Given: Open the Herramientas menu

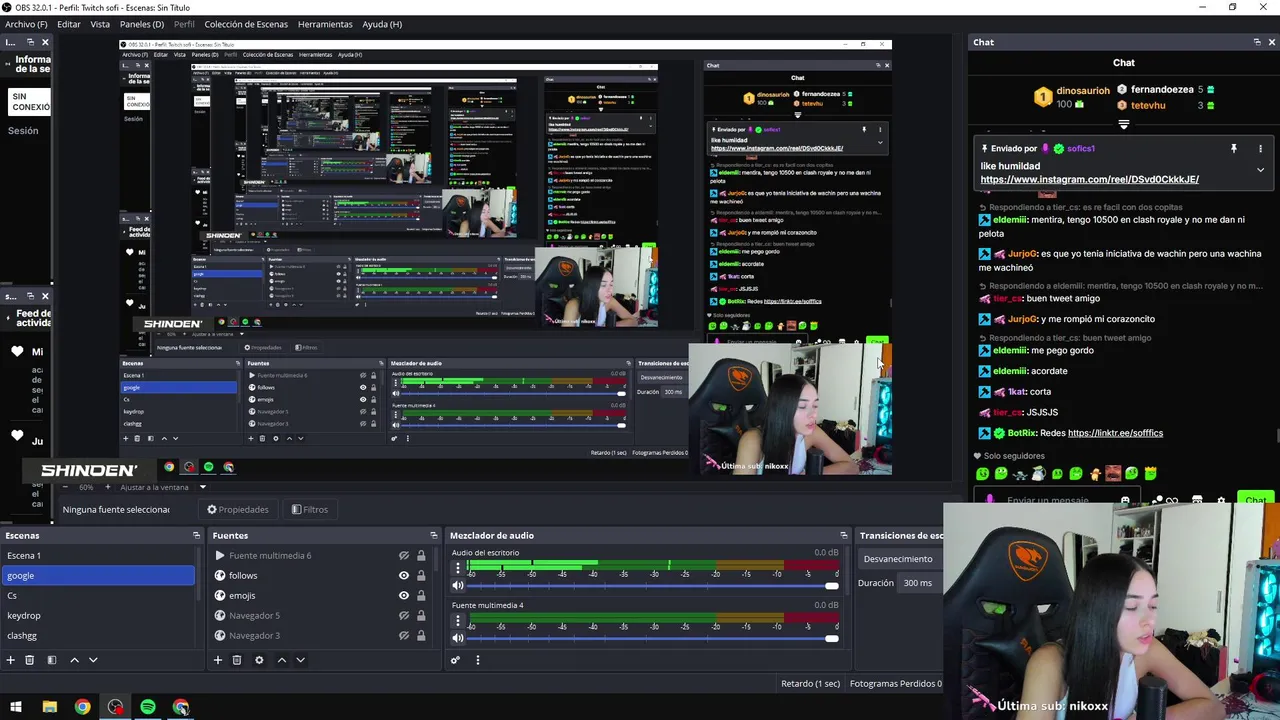Looking at the screenshot, I should [325, 24].
